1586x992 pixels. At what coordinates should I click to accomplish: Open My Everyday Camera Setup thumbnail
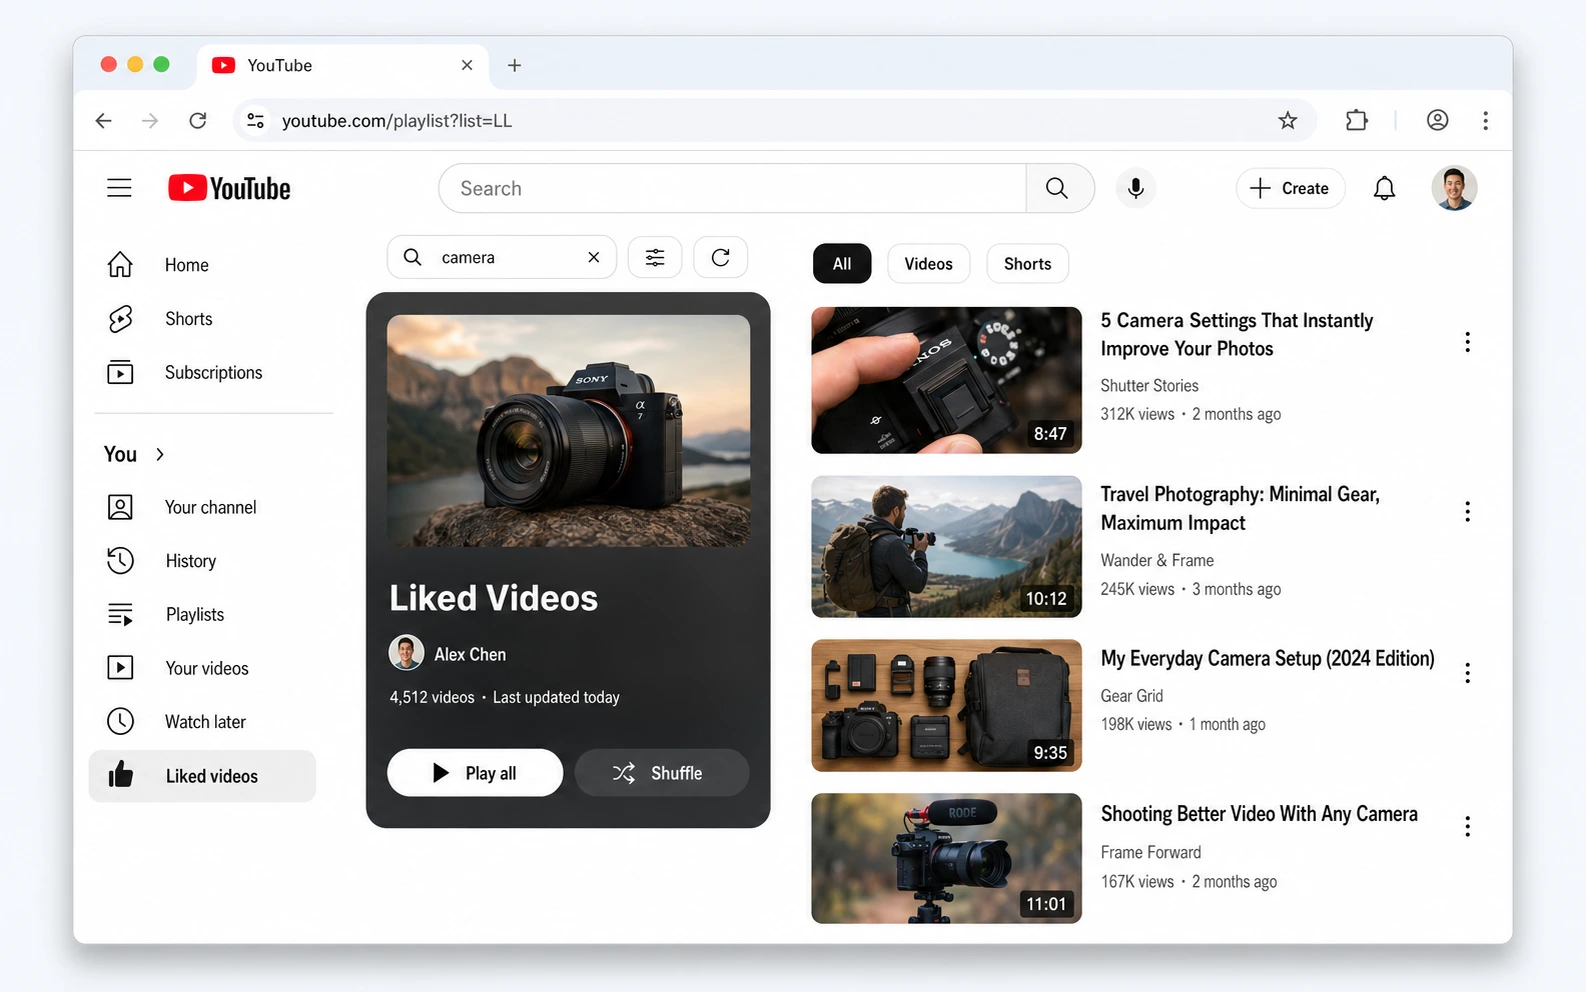[x=946, y=705]
